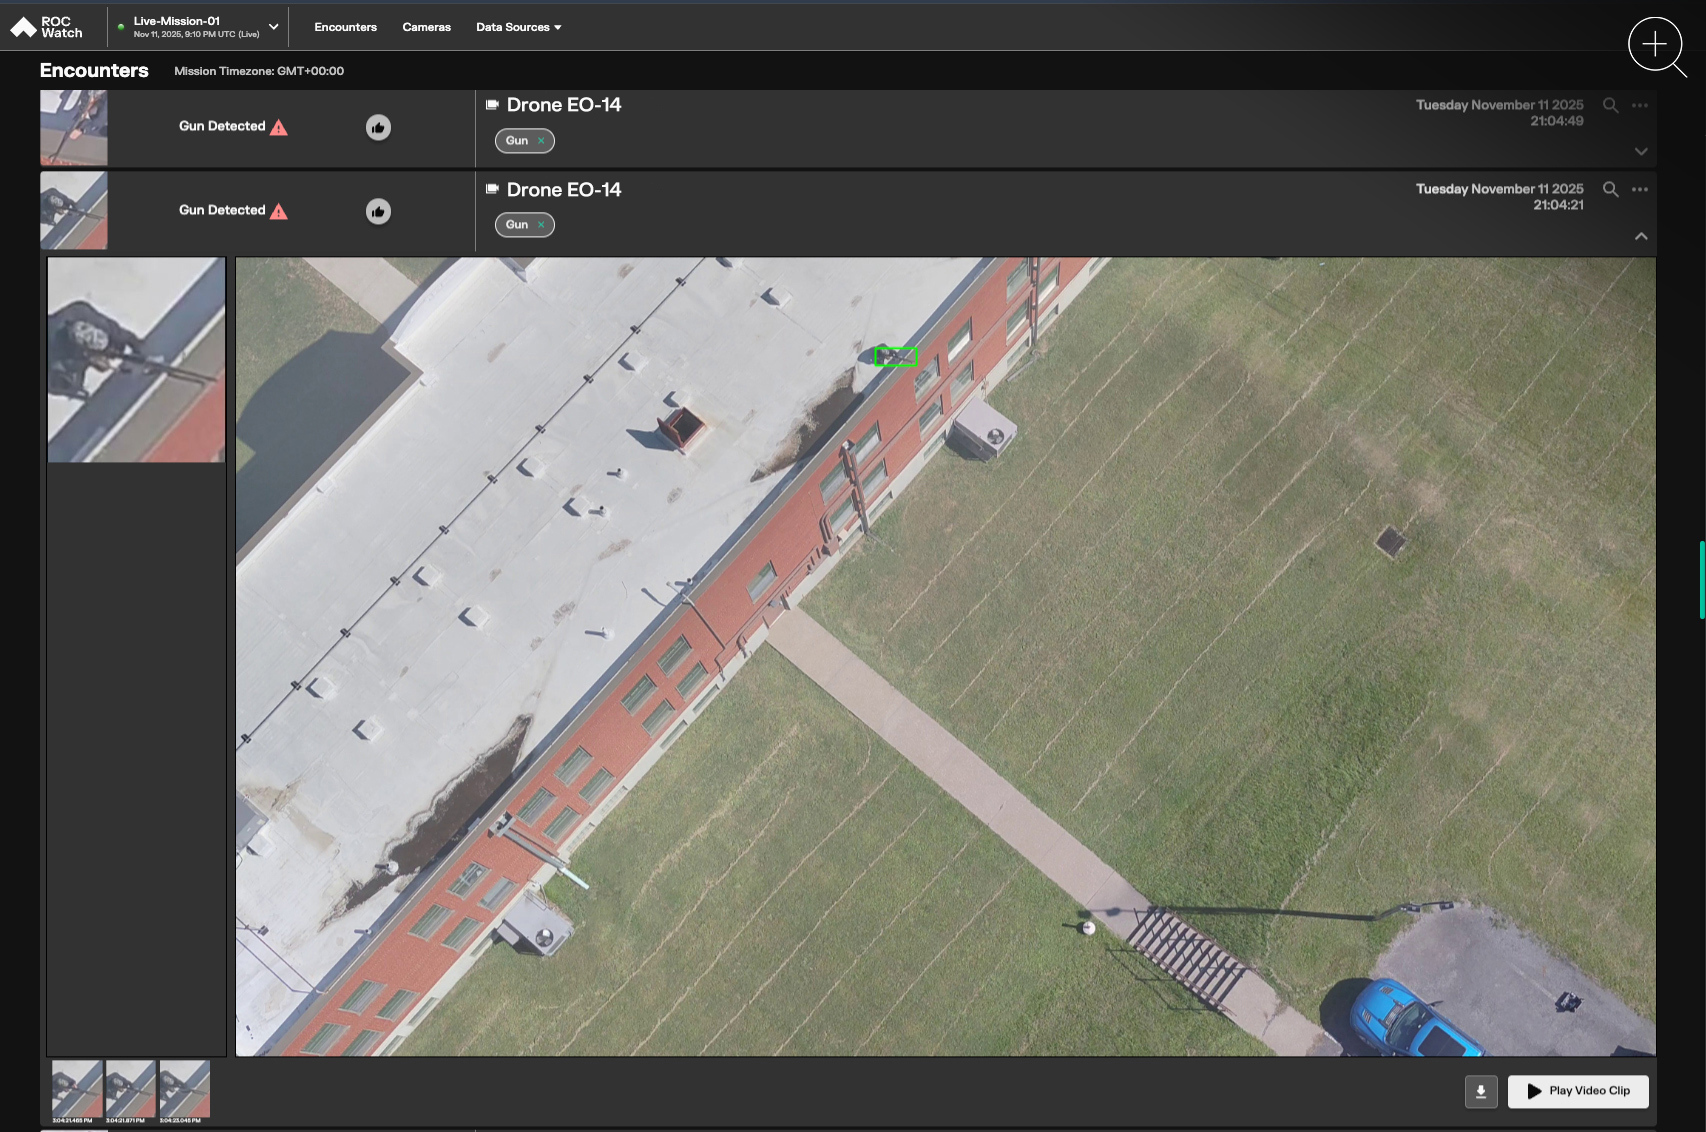The image size is (1706, 1132).
Task: Remove Gun tag from 21:04:49 encounter
Action: tap(541, 141)
